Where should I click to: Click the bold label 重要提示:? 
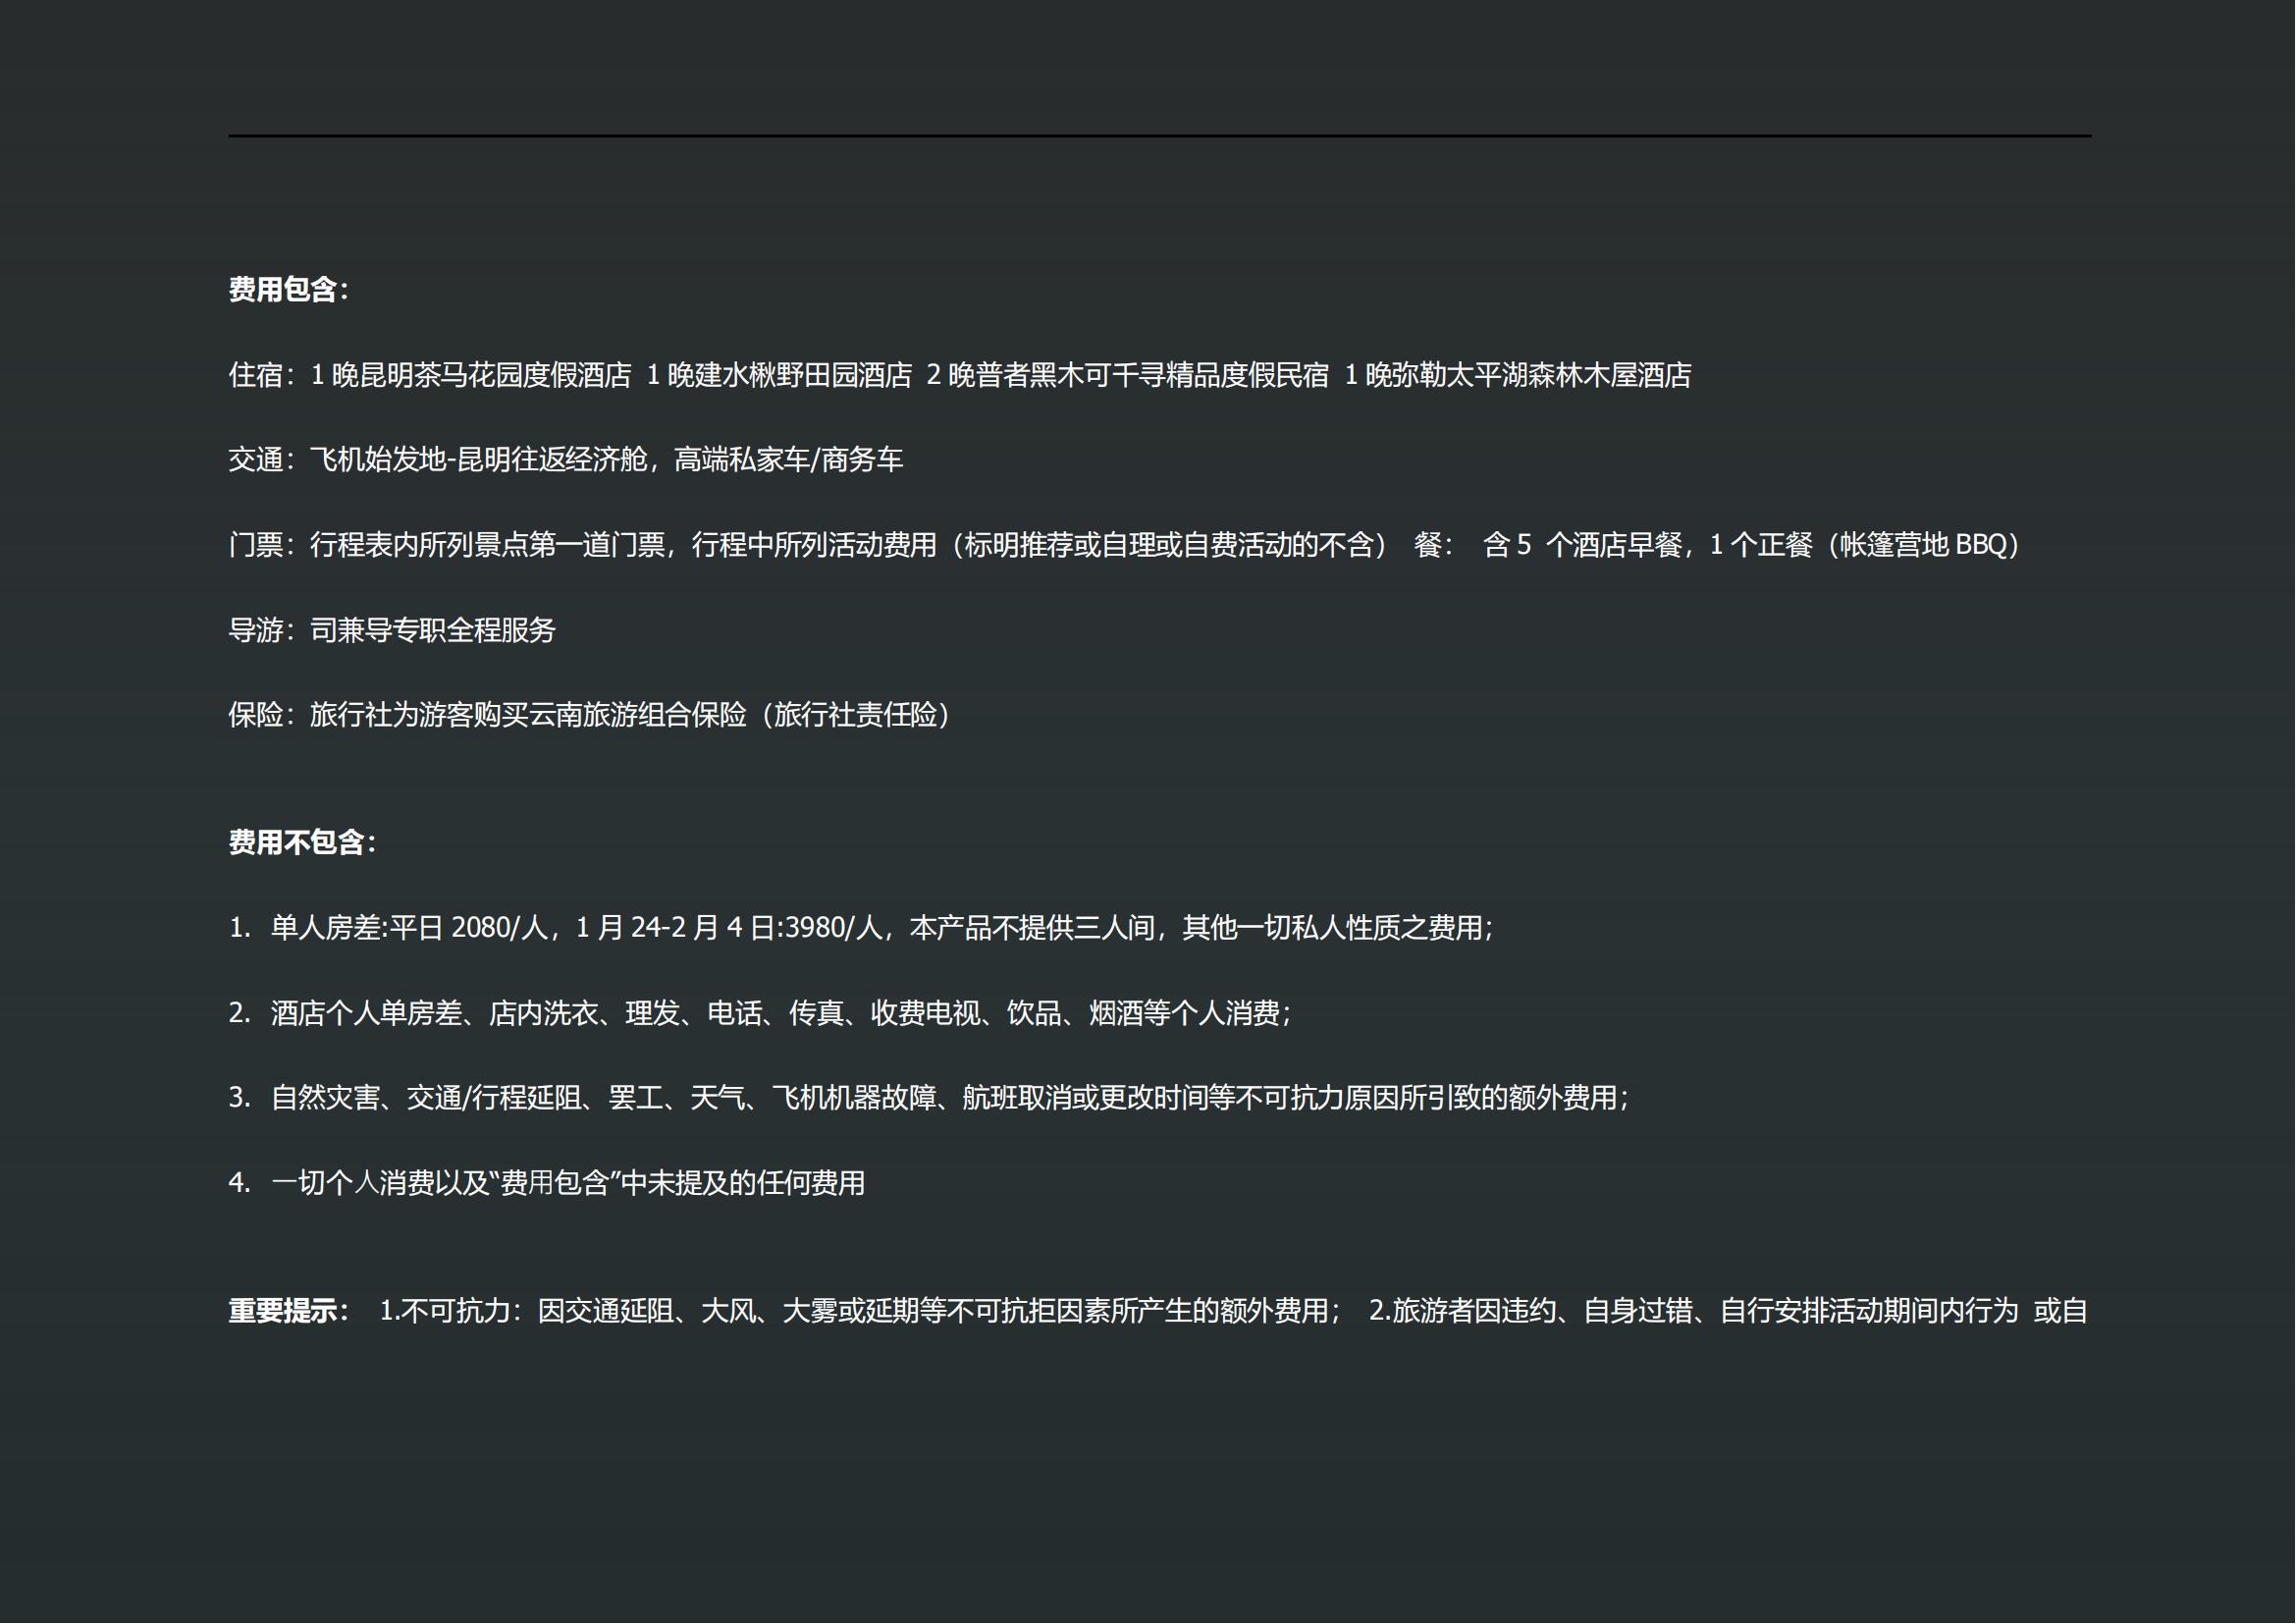pos(289,1311)
